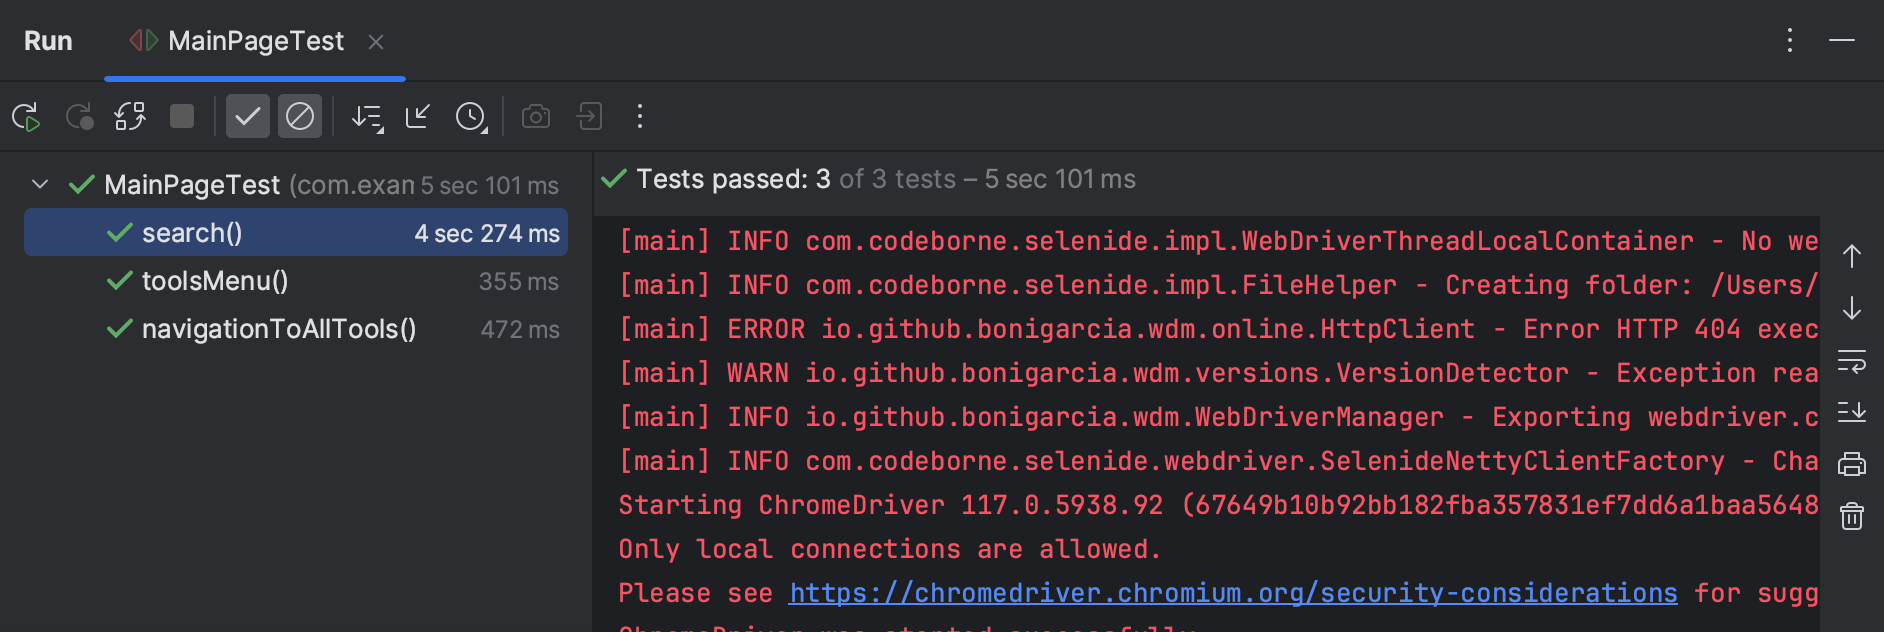Print the console output
This screenshot has height=632, width=1884.
(x=1851, y=464)
